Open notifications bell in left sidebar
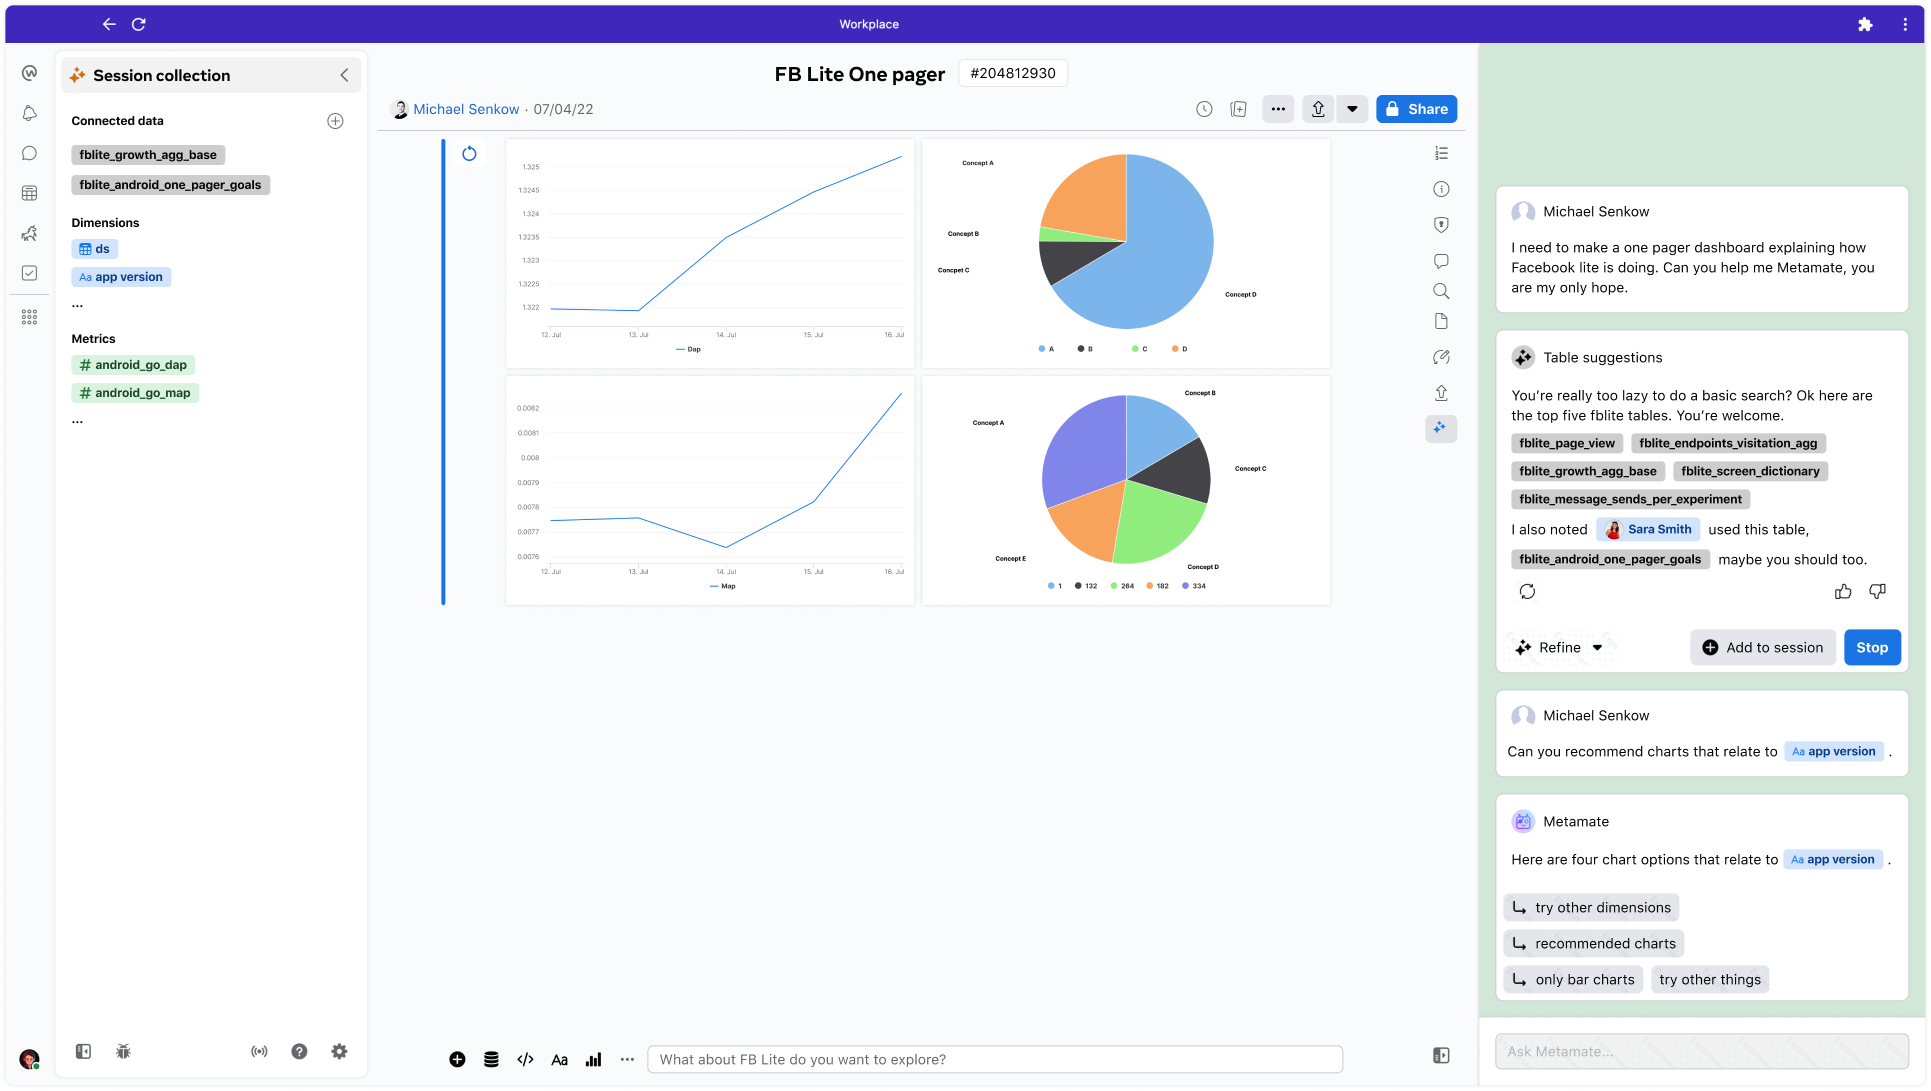The image size is (1931, 1091). [x=30, y=113]
